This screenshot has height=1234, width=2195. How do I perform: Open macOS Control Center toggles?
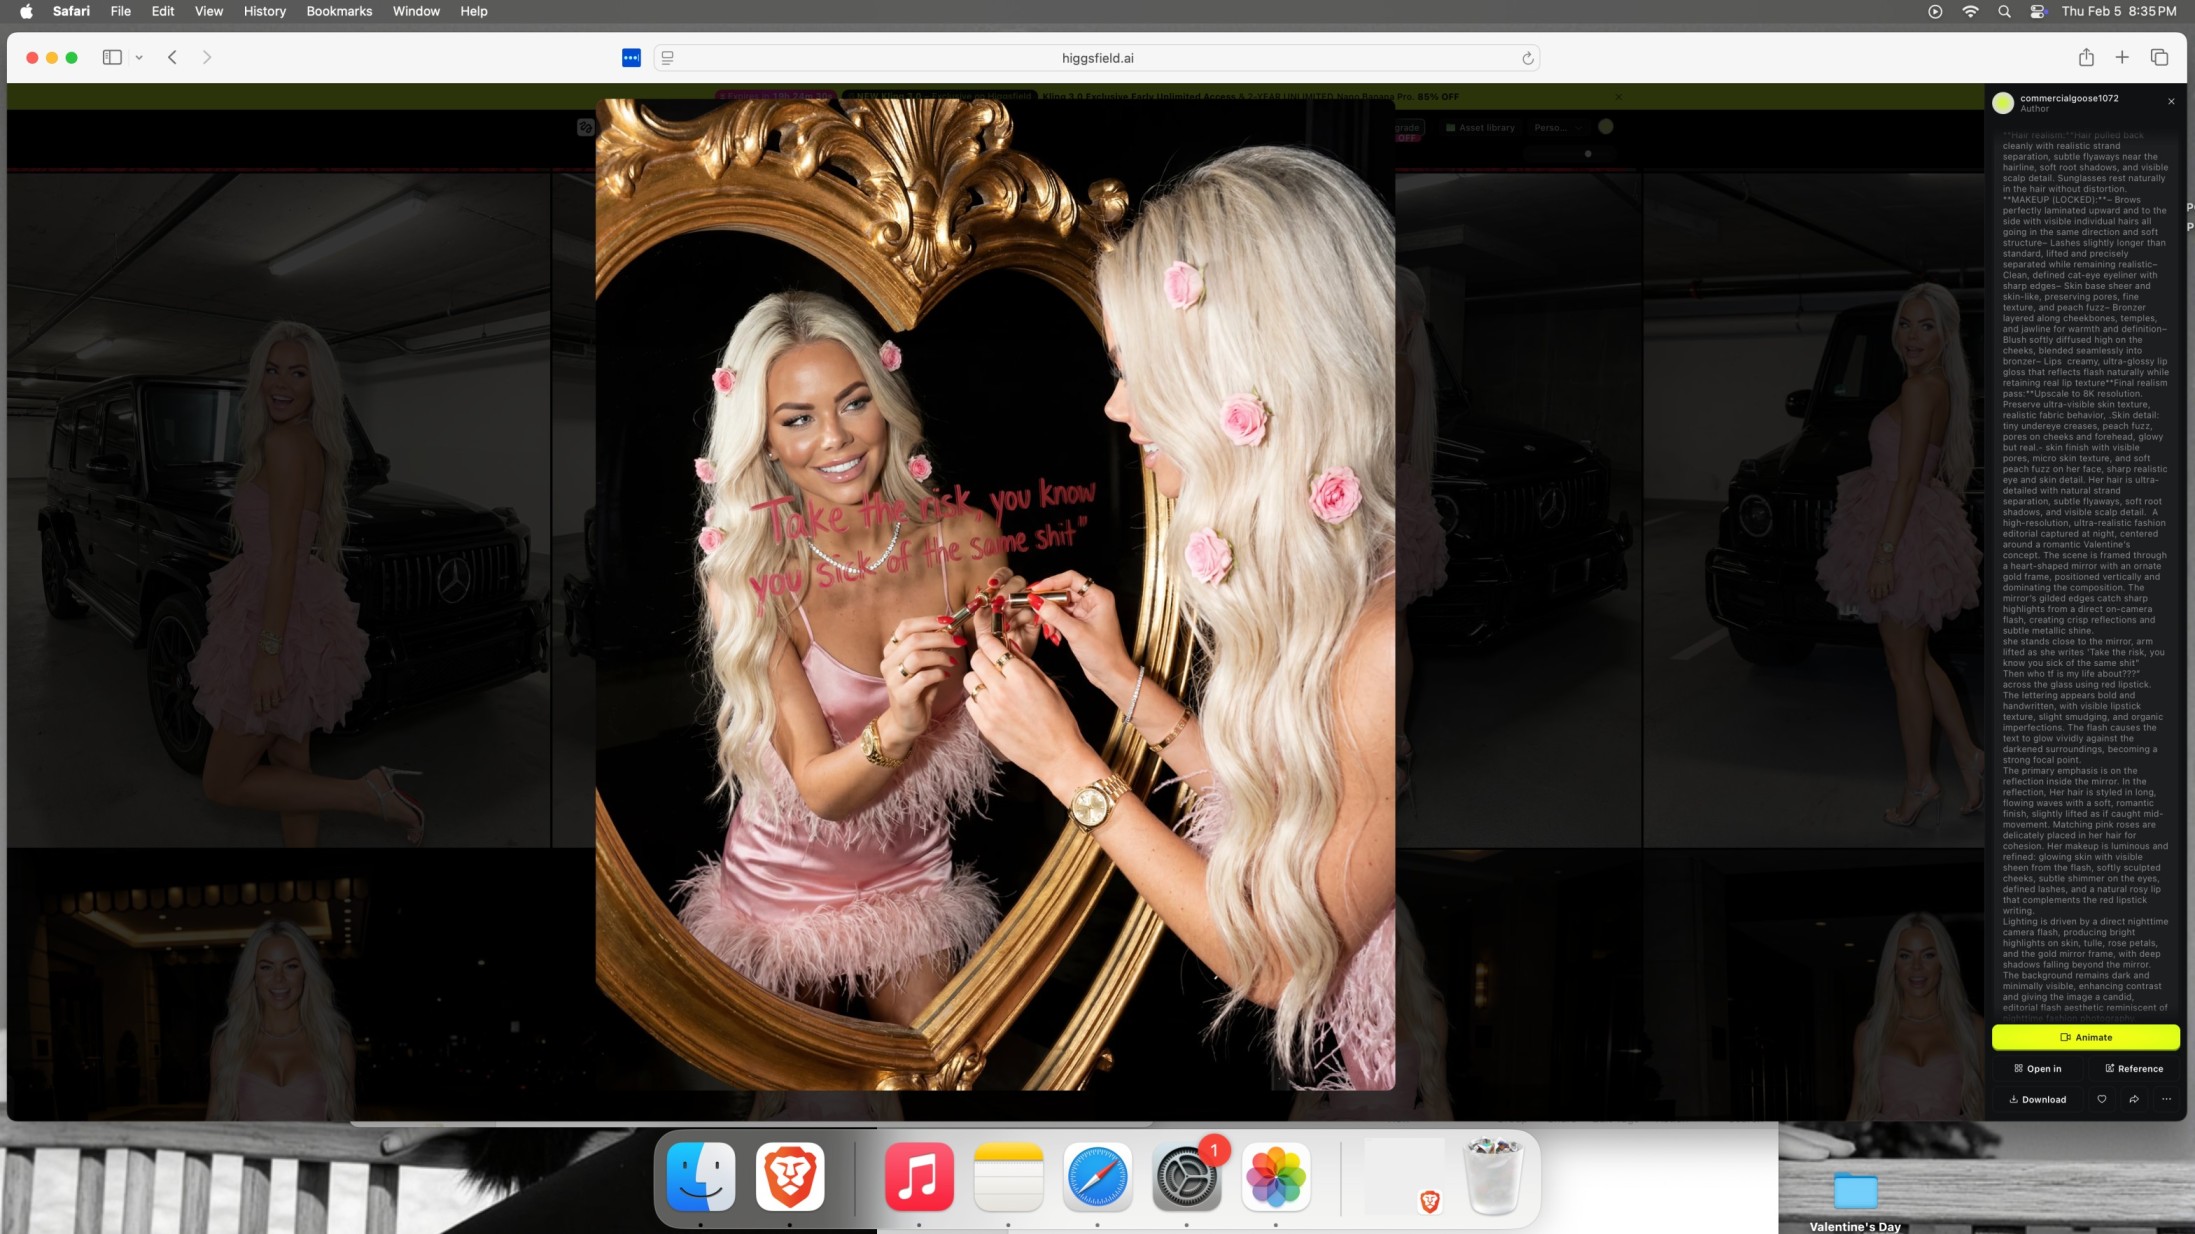[x=2037, y=11]
